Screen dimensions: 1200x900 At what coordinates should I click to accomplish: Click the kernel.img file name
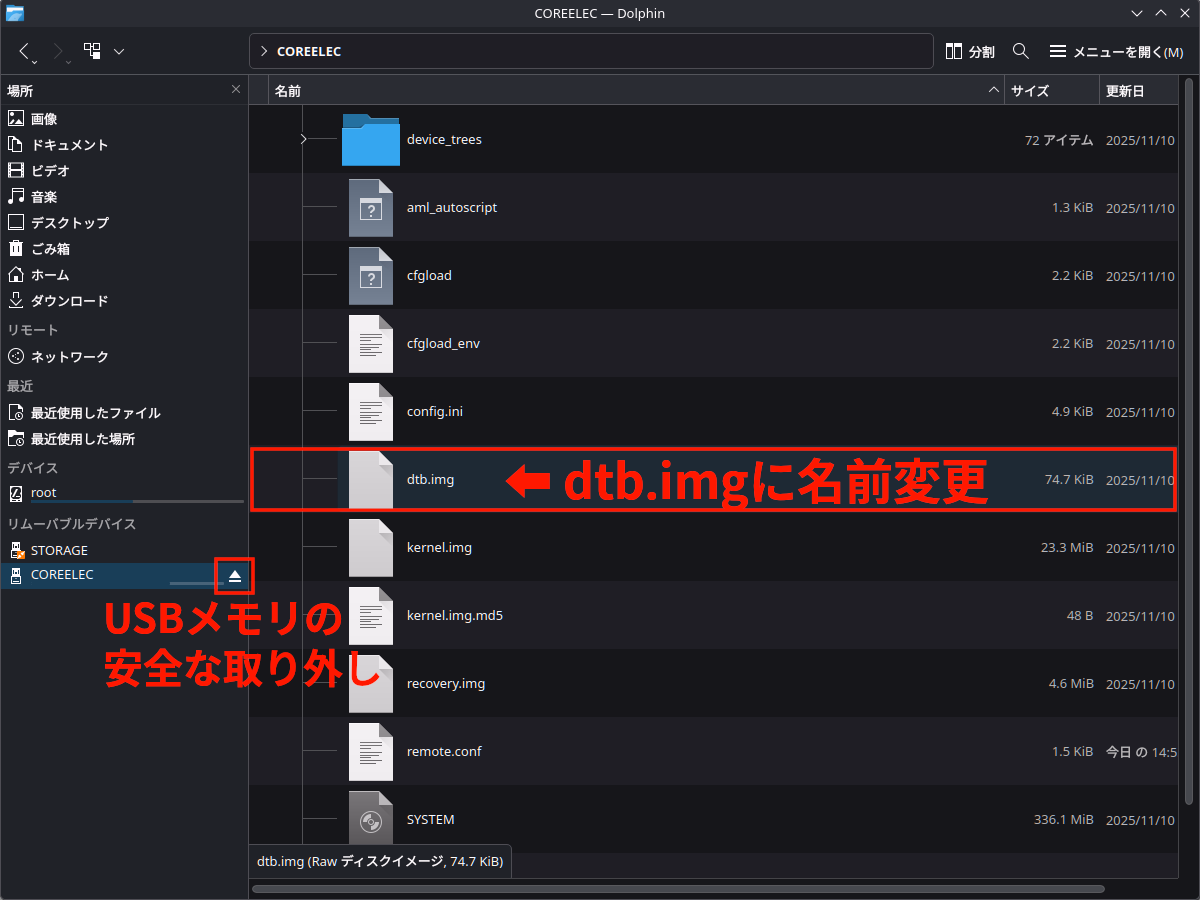tap(439, 547)
